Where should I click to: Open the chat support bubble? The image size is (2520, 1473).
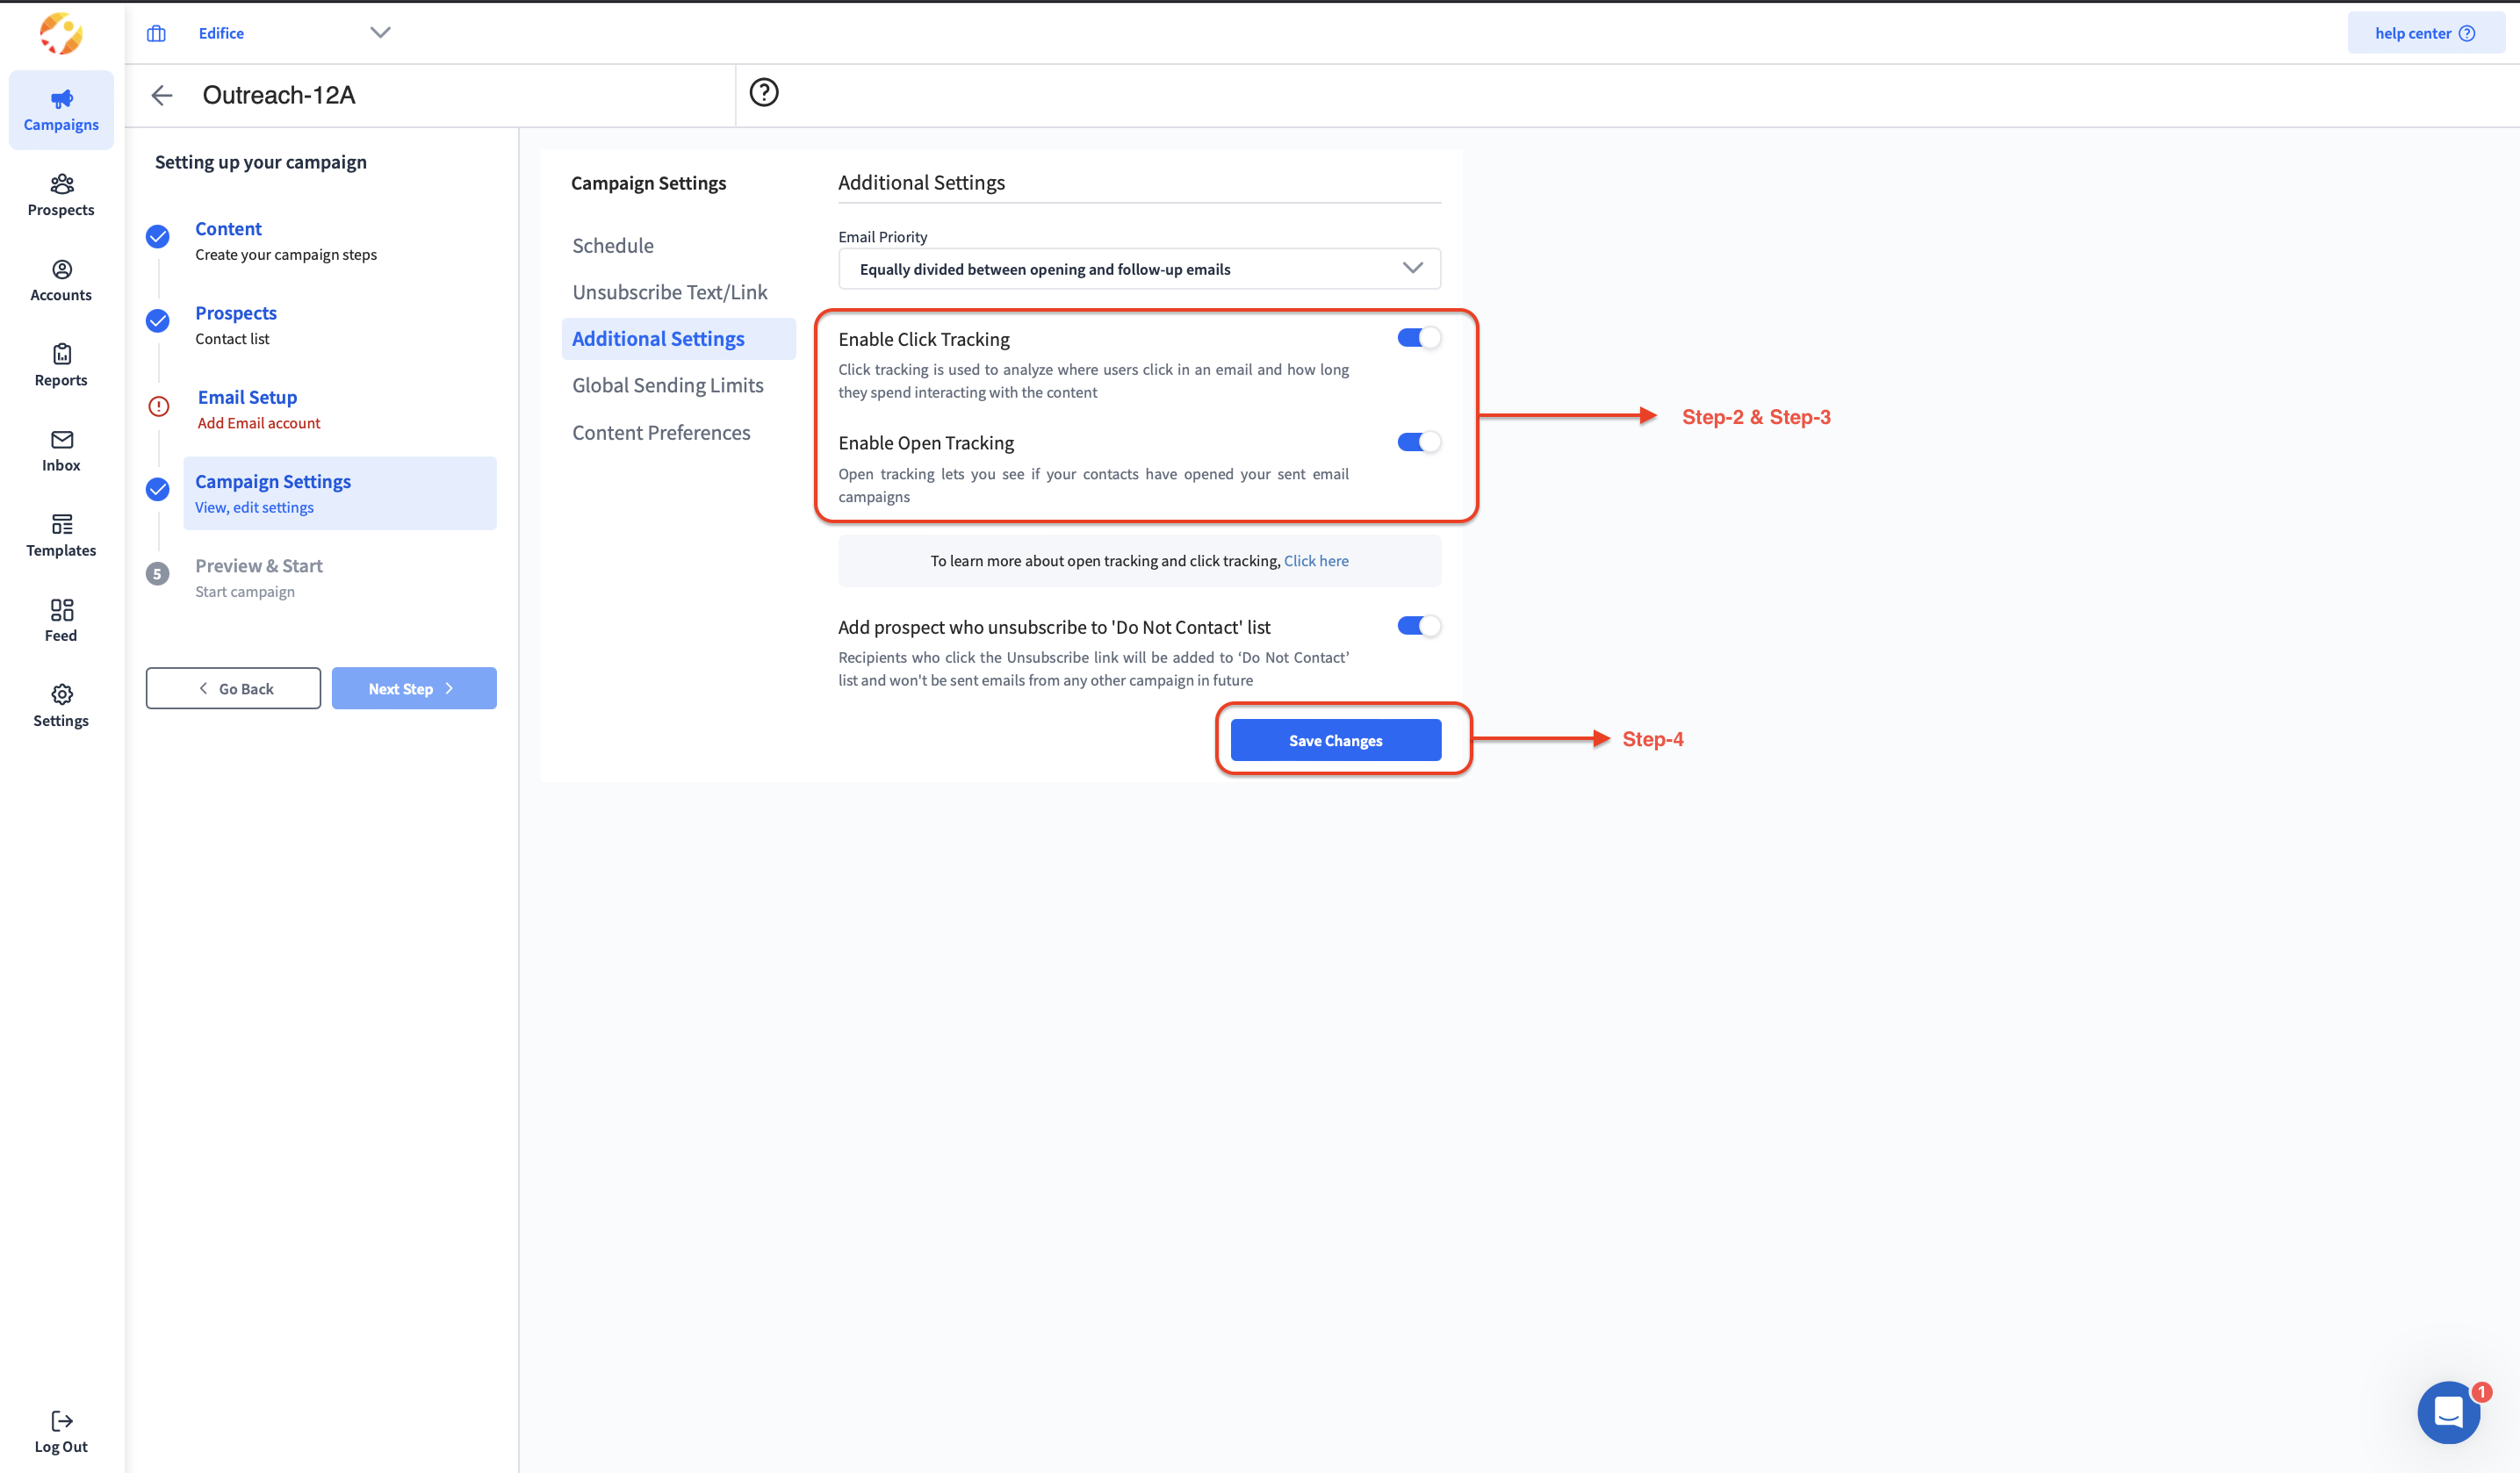tap(2447, 1412)
